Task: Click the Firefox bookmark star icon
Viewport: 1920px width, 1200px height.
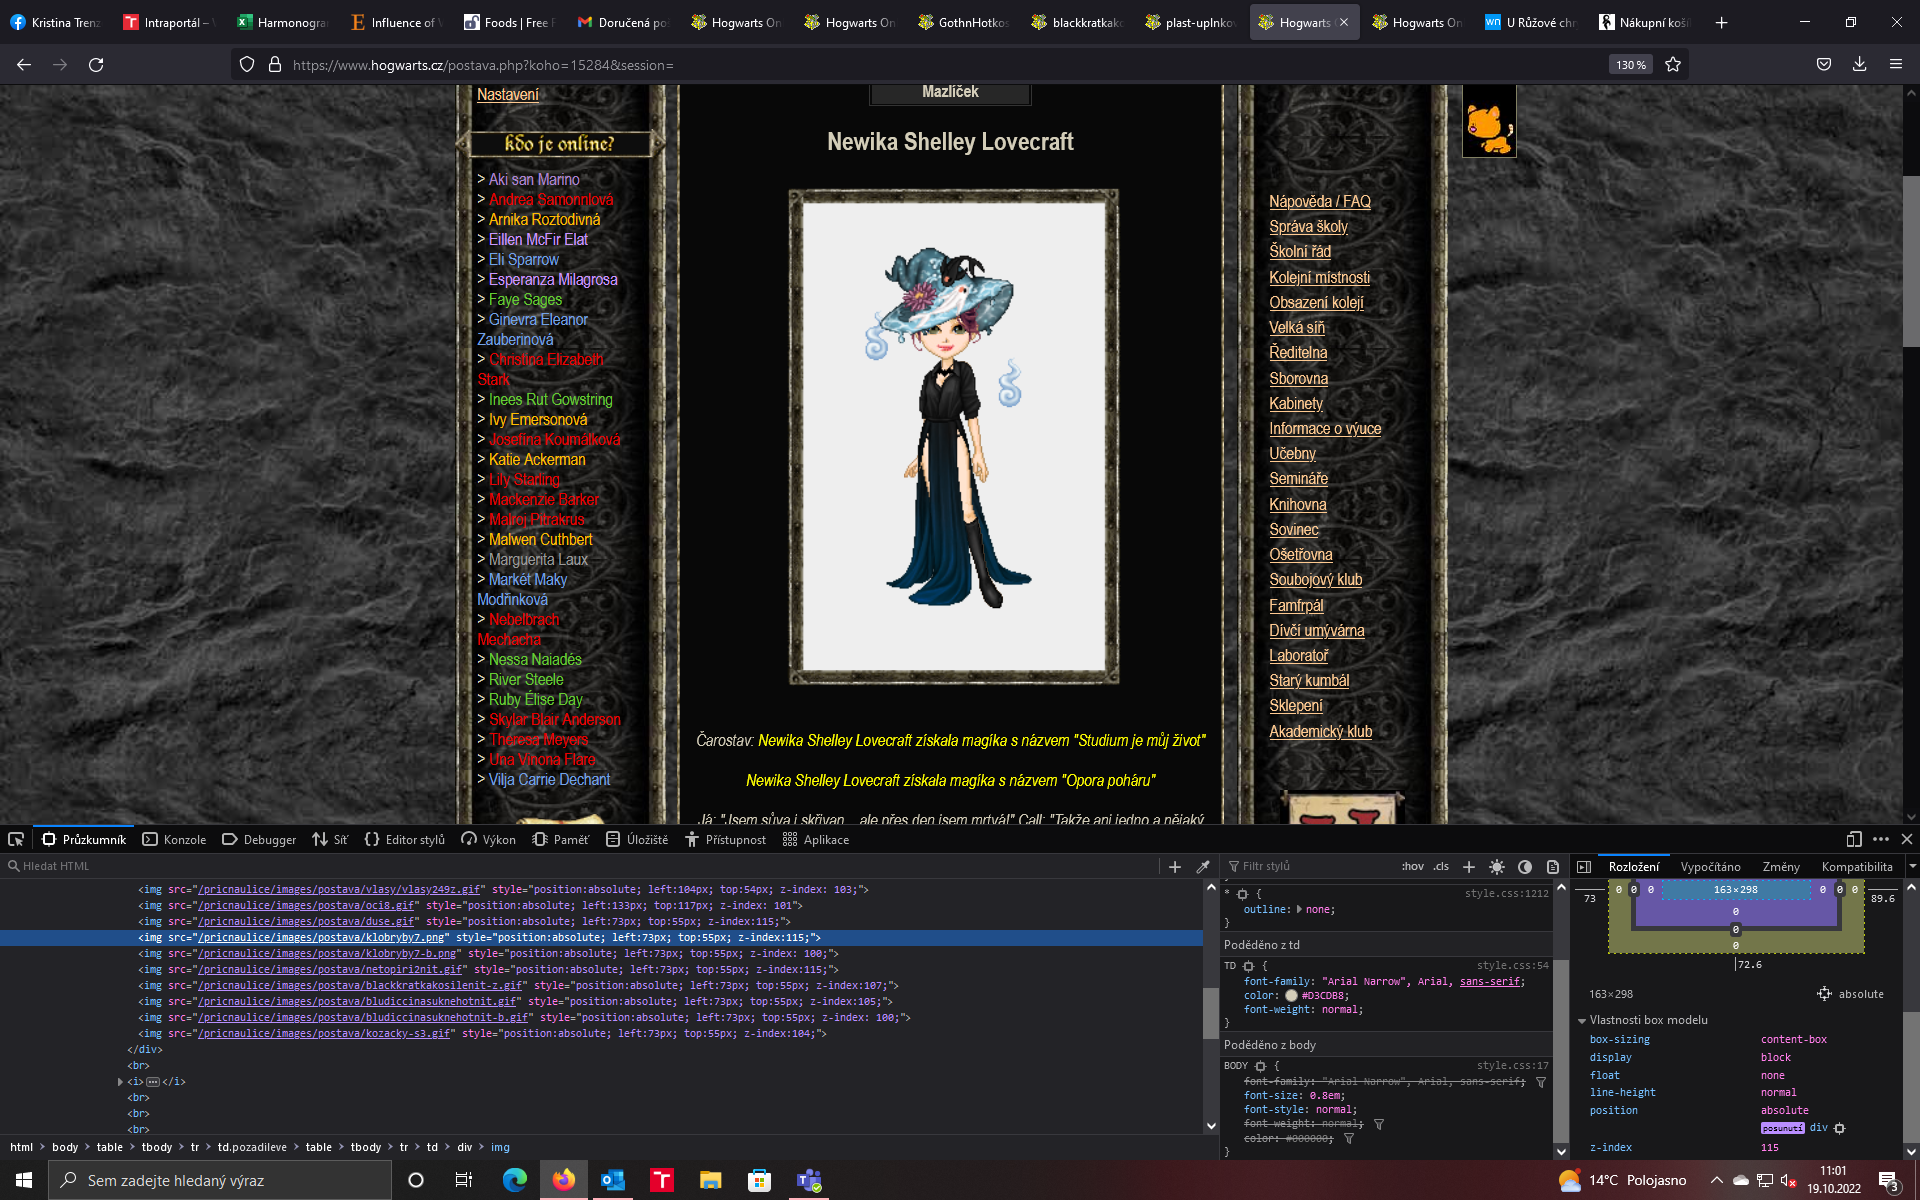Action: (1673, 65)
